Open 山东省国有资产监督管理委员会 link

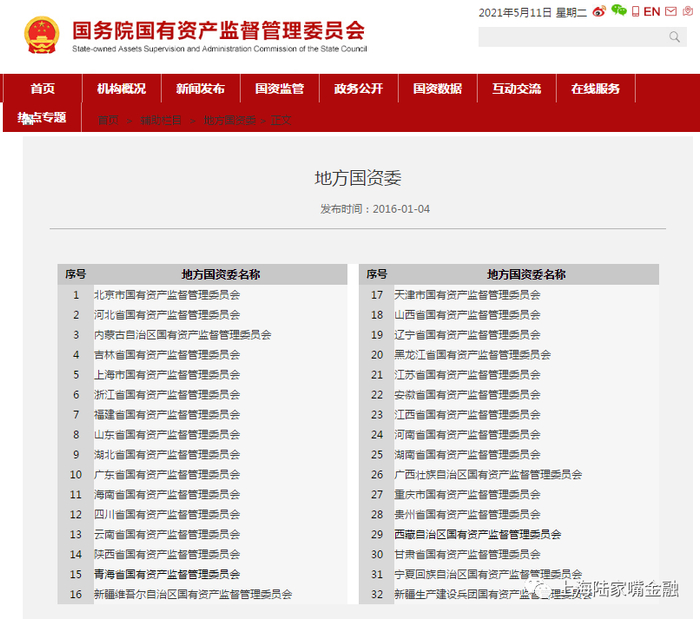pos(167,435)
